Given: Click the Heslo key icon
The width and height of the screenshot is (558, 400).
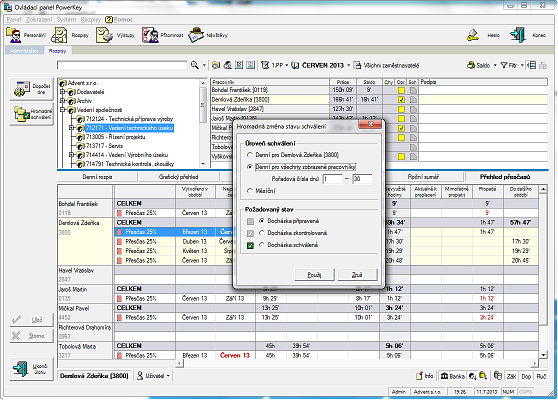Looking at the screenshot, I should click(473, 35).
